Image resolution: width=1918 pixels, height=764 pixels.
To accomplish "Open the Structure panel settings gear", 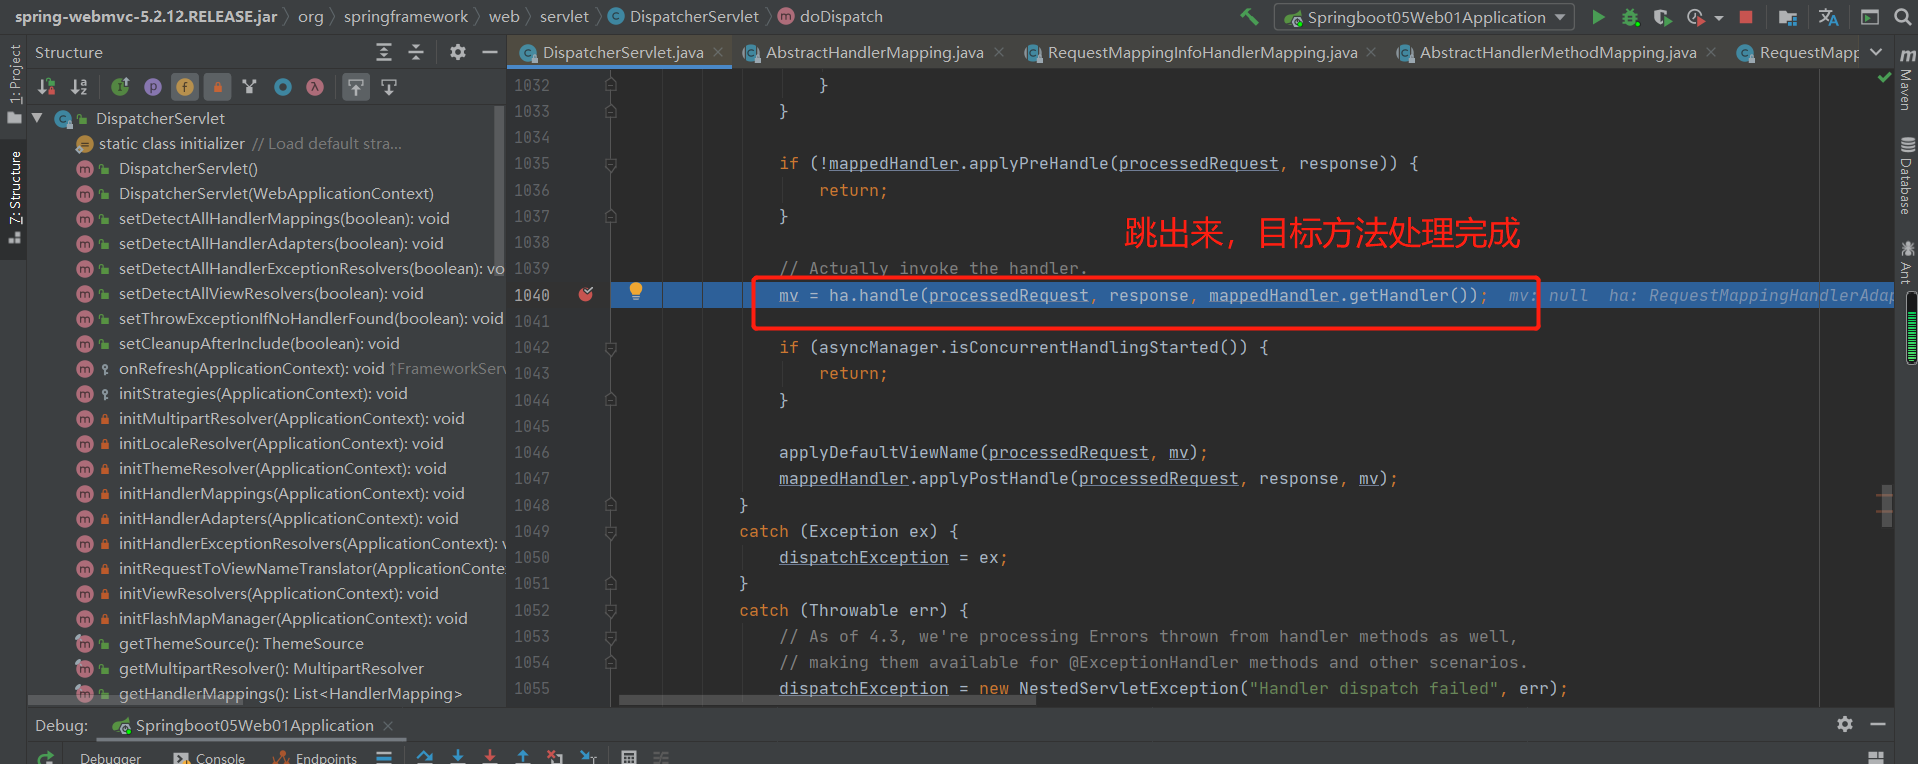I will (x=457, y=52).
